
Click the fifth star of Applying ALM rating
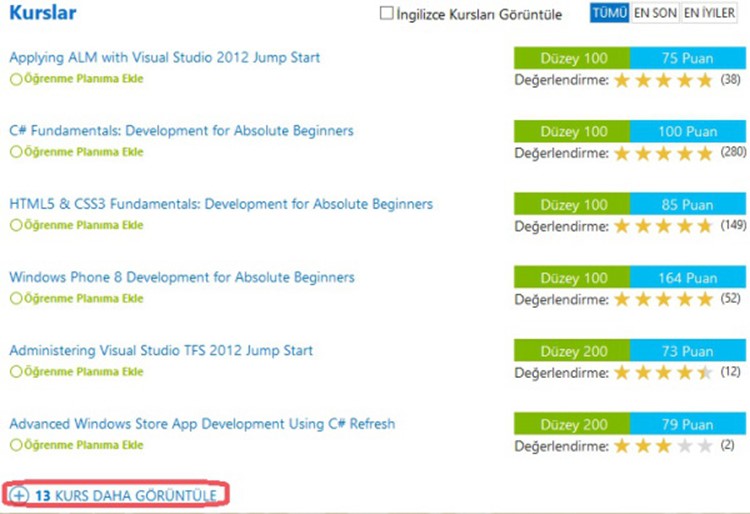click(706, 80)
